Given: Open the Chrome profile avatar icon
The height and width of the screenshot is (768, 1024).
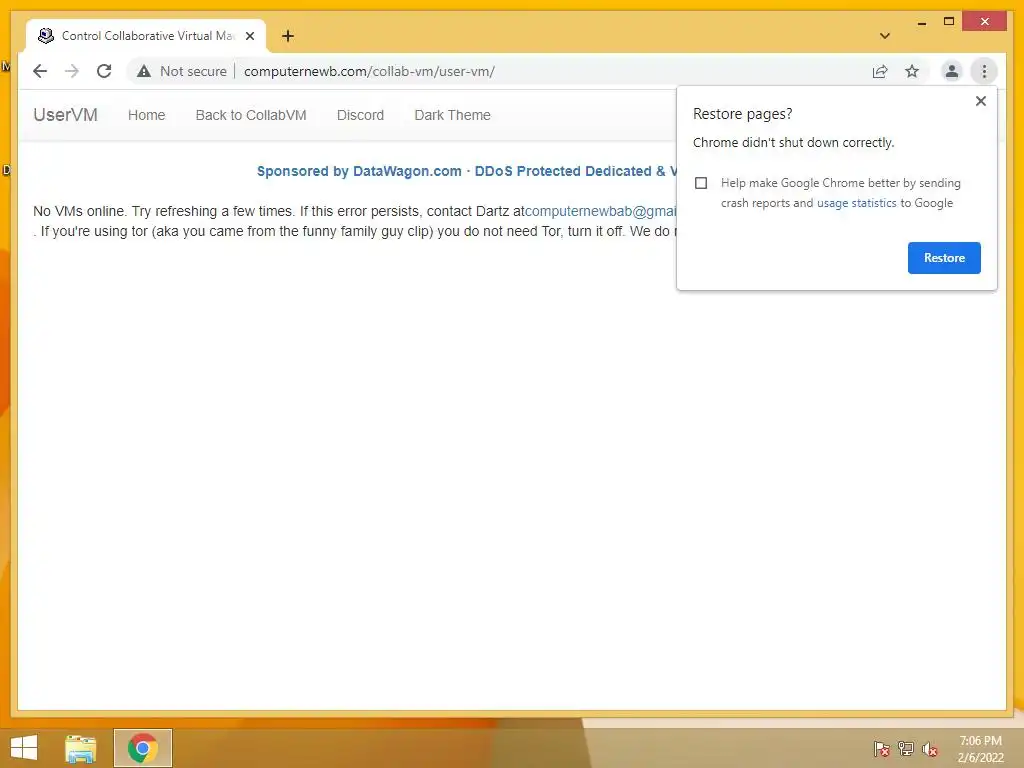Looking at the screenshot, I should tap(952, 71).
